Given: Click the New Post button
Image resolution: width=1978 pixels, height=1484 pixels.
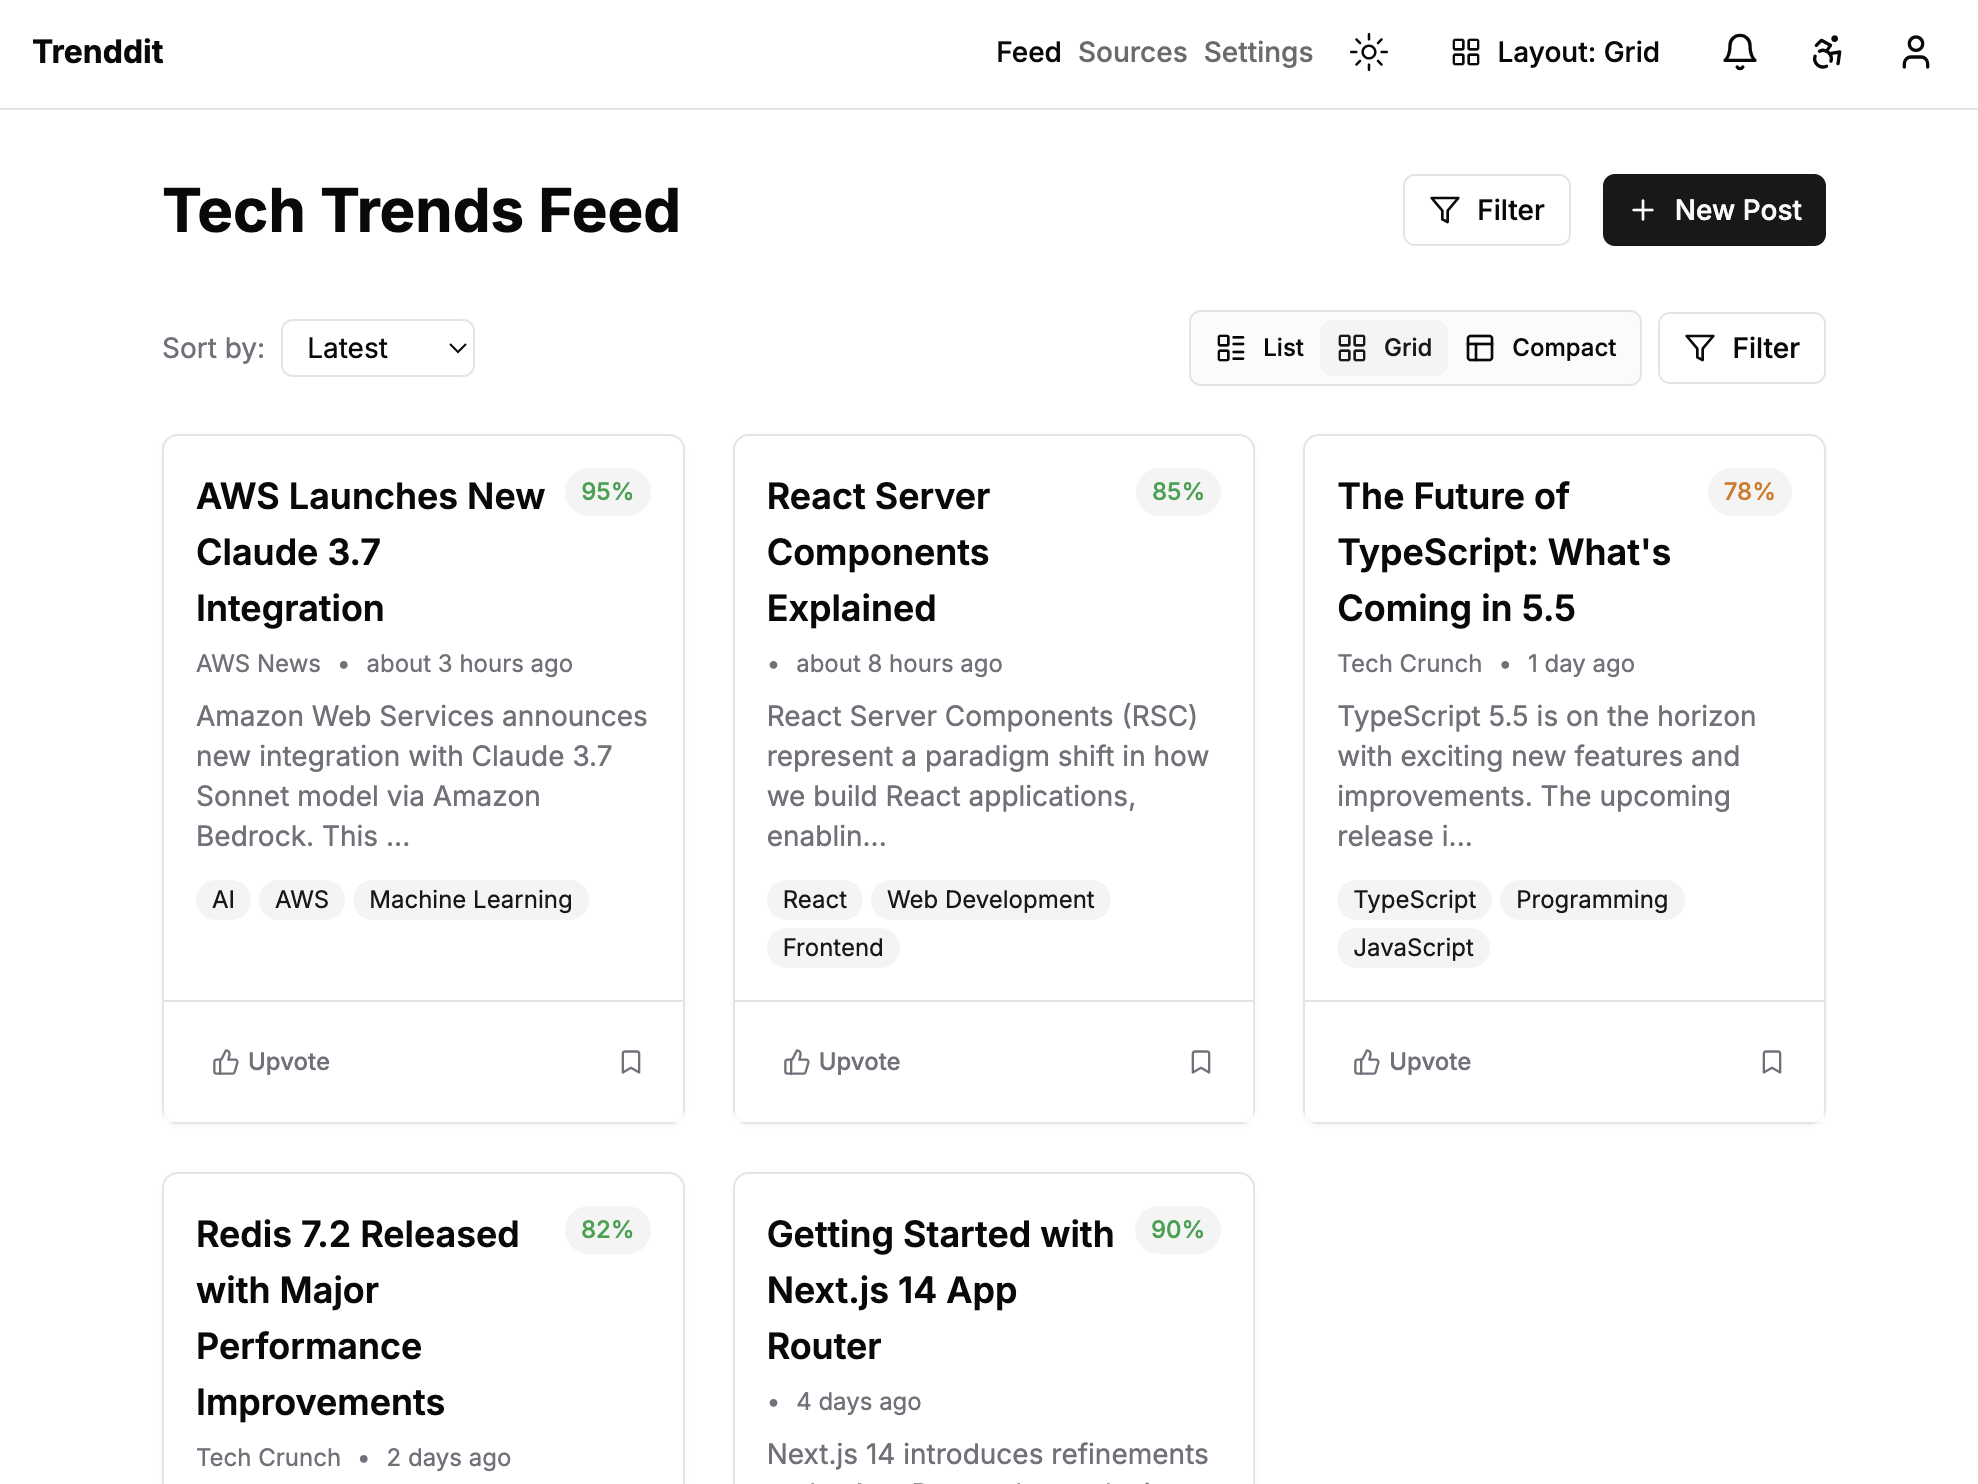Looking at the screenshot, I should coord(1713,210).
